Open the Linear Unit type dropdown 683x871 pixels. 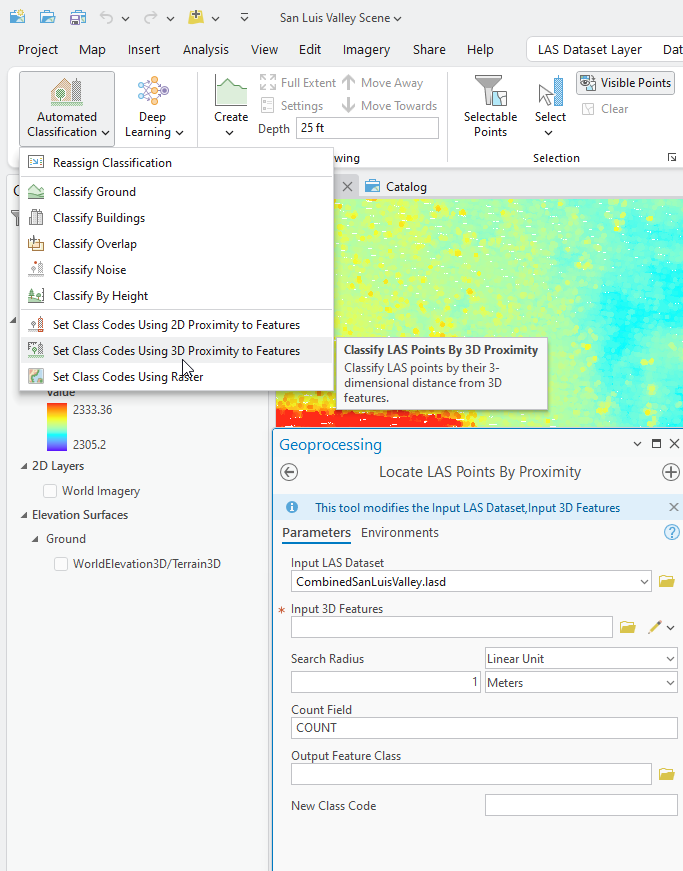point(581,659)
